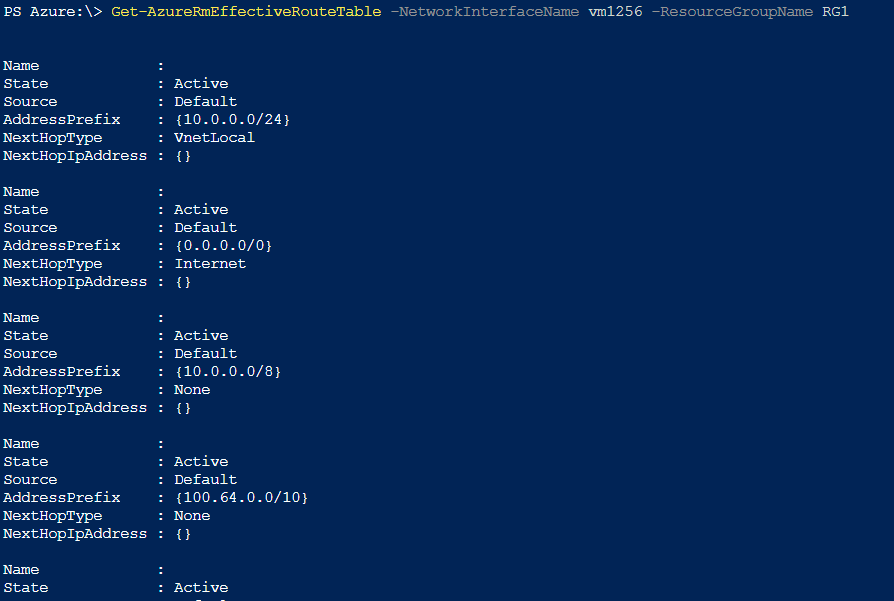Viewport: 894px width, 601px height.
Task: Click the {0.0.0.0/0} address prefix
Action: (x=224, y=246)
